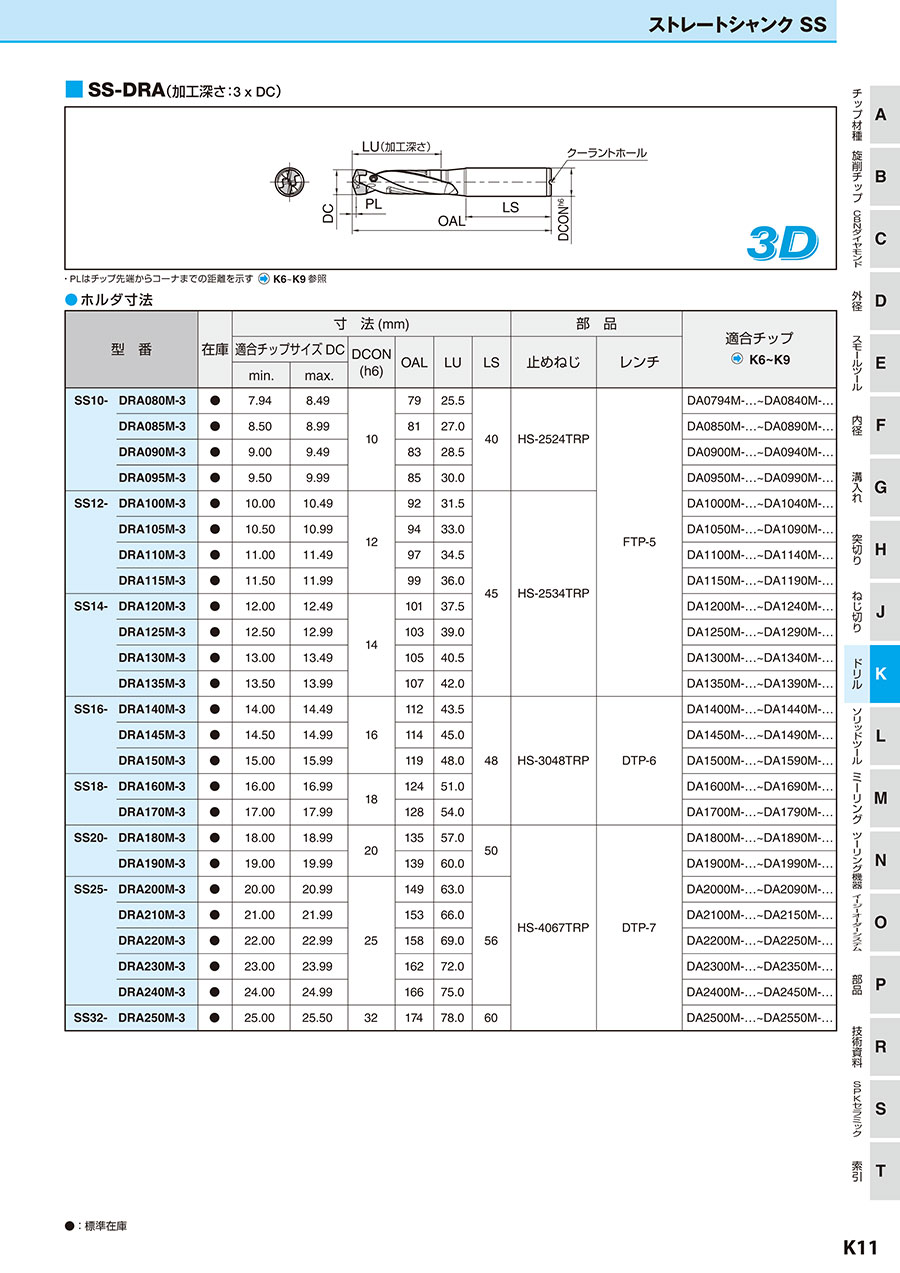Viewport: 900px width, 1273px height.
Task: Click the DA1000M-...~DA1040M-... insert range
Action: point(759,504)
